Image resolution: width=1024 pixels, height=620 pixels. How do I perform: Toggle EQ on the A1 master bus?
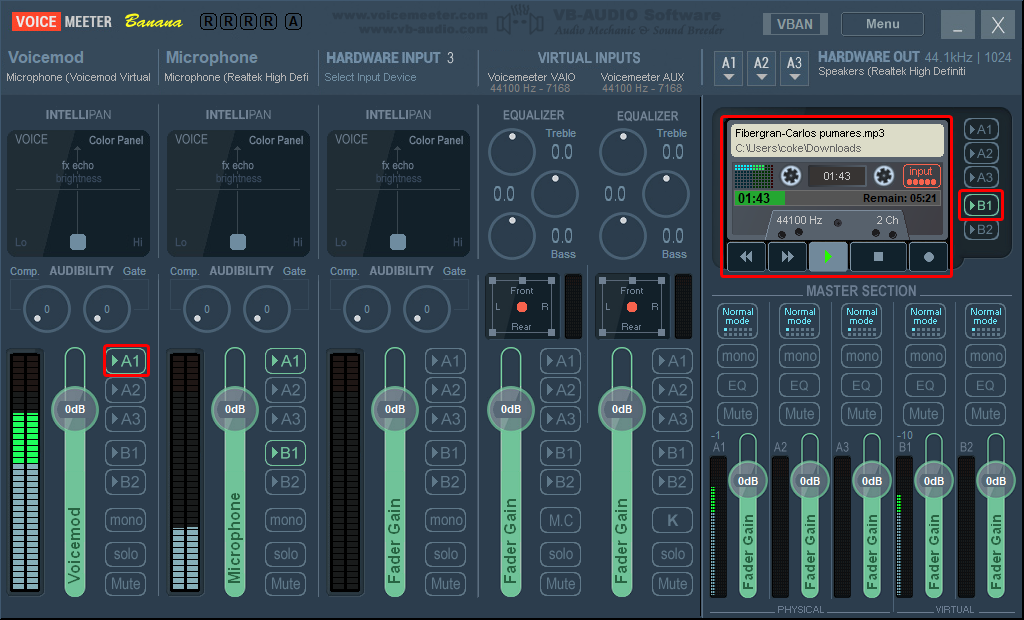pyautogui.click(x=737, y=385)
